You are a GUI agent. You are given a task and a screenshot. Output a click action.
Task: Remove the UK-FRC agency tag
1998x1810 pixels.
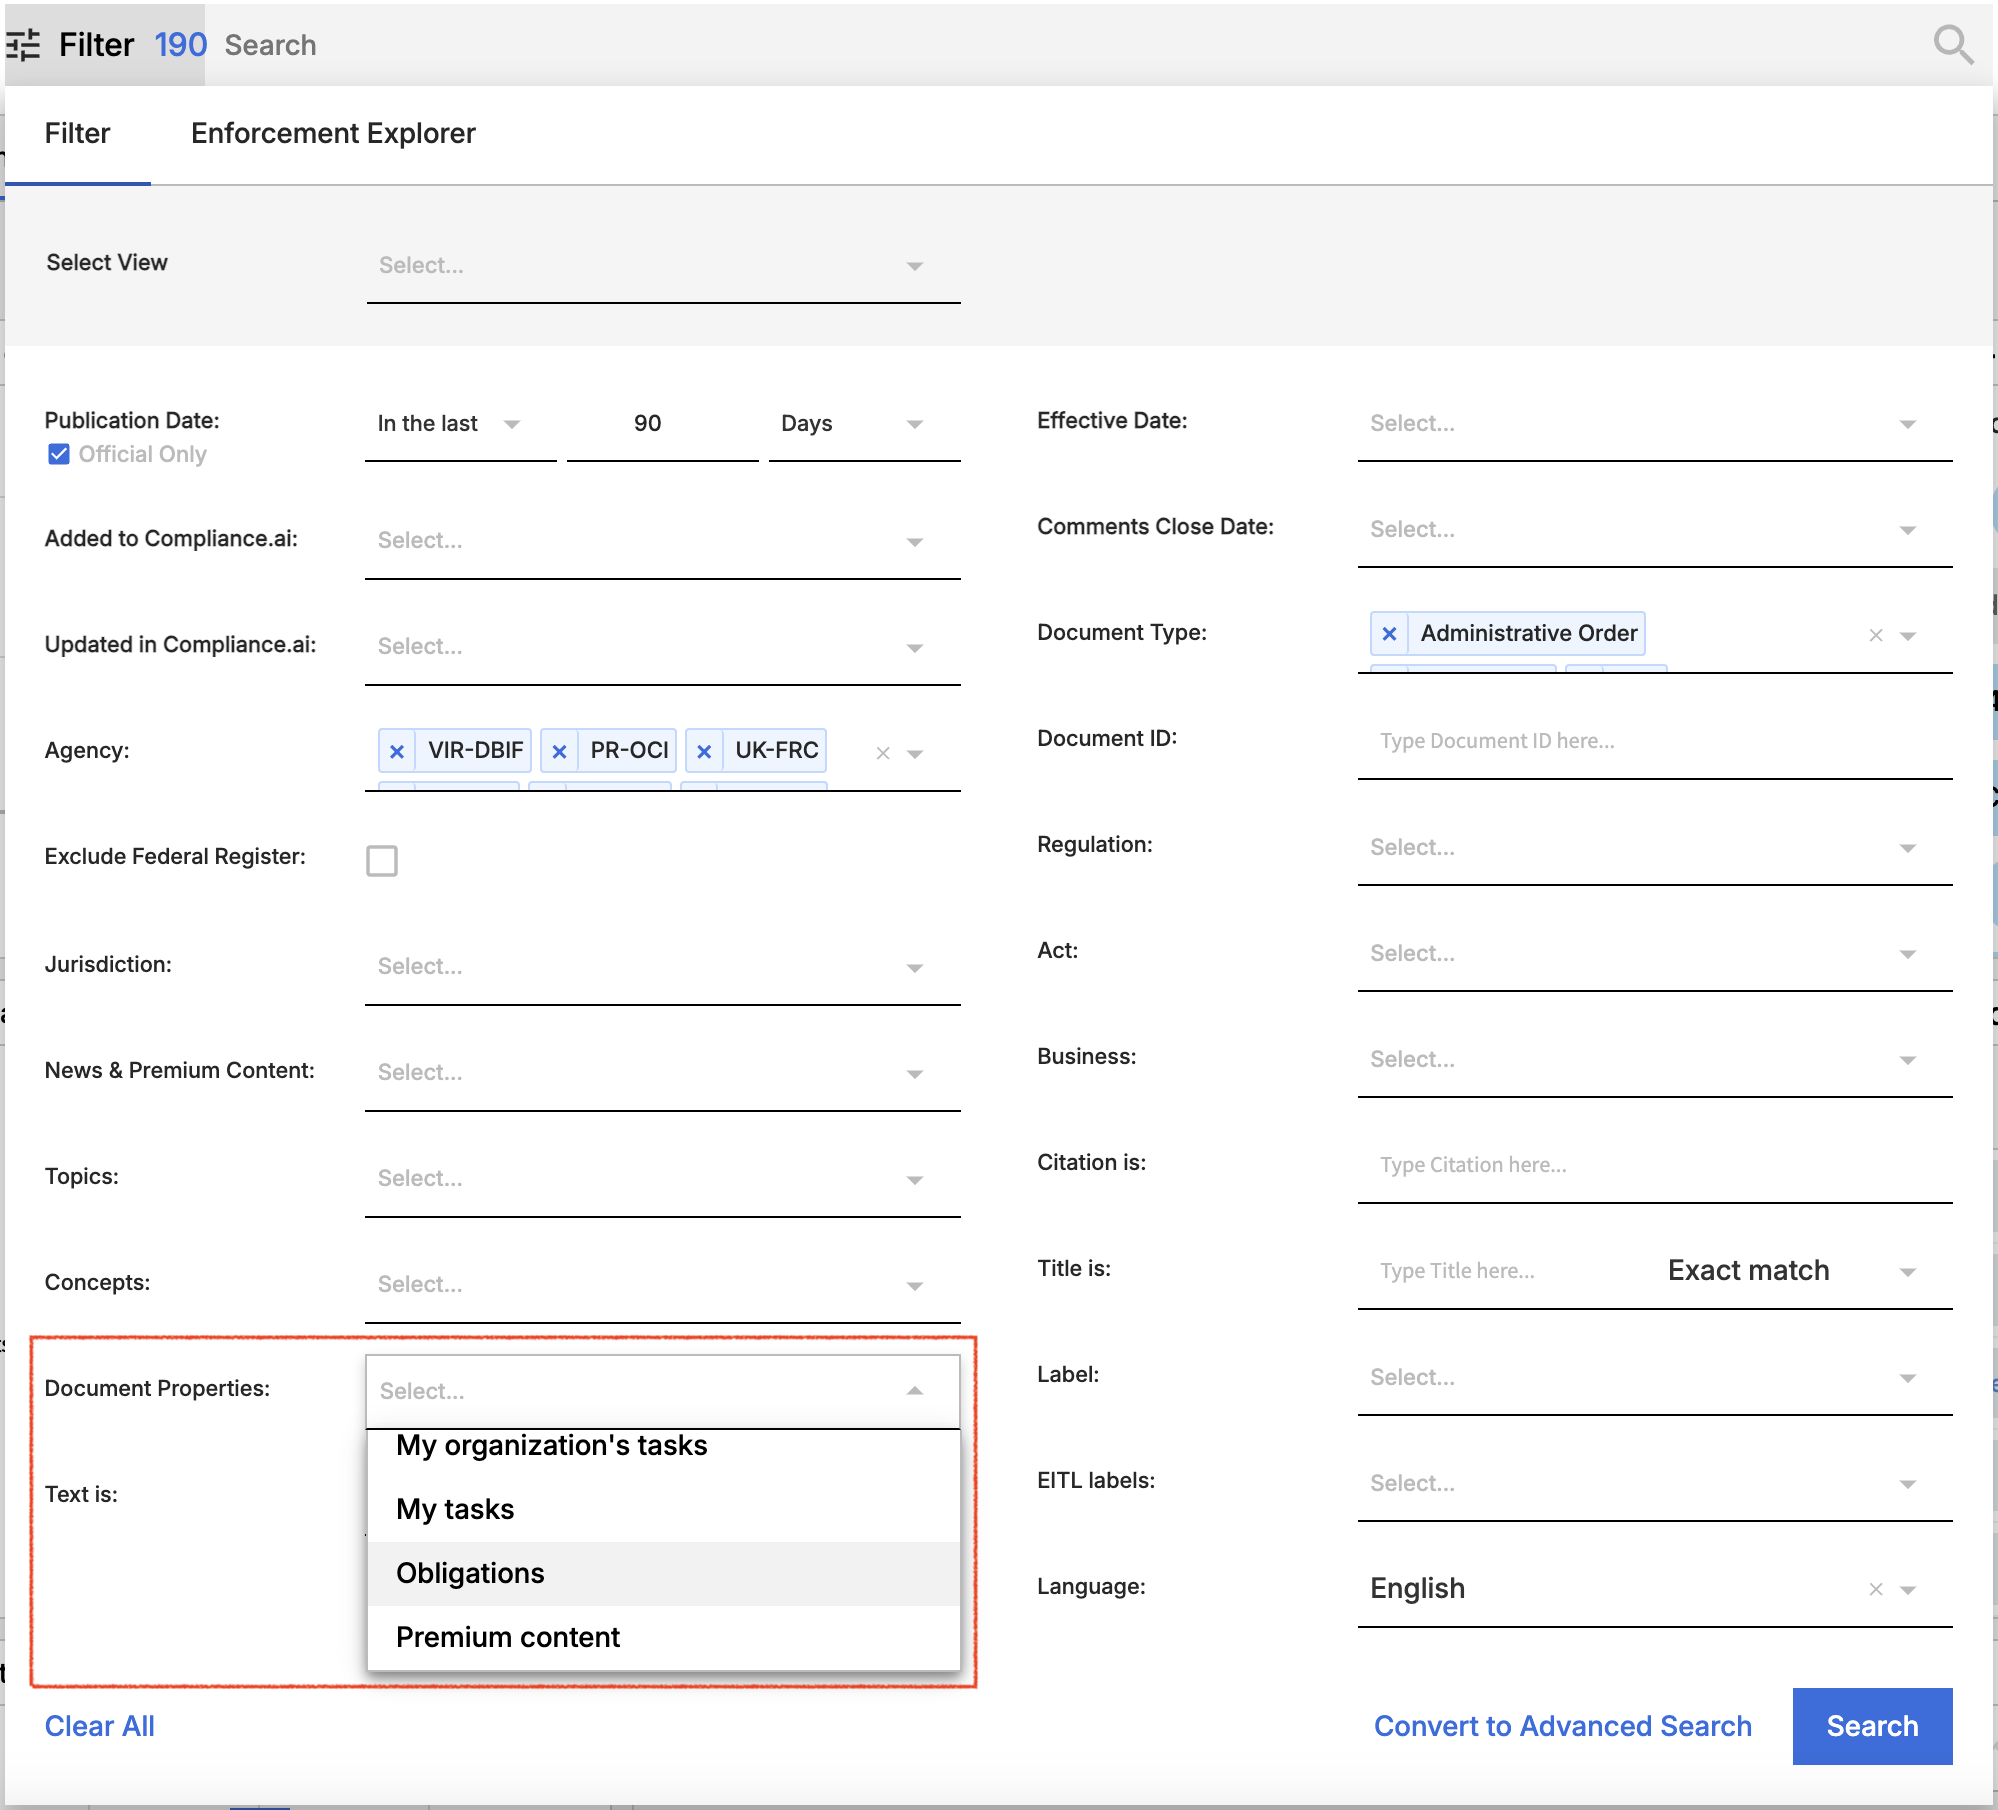pos(704,751)
